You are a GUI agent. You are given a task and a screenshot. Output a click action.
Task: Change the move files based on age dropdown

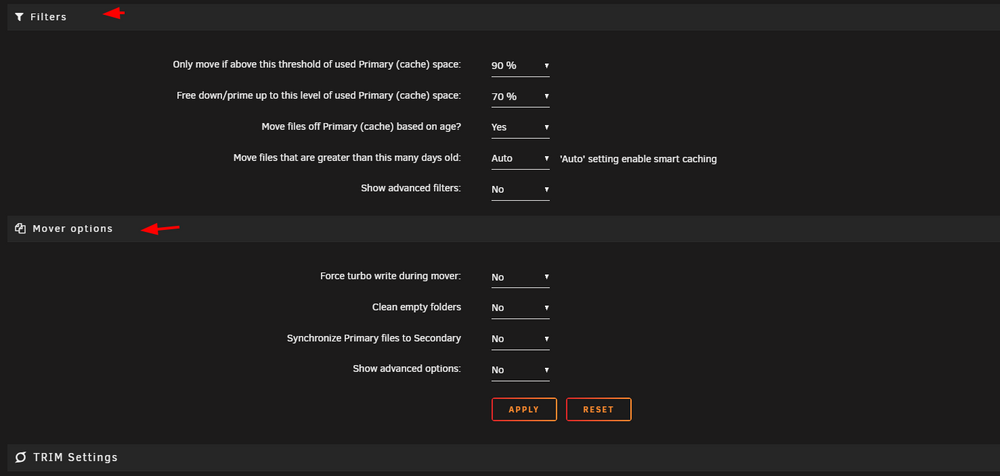[x=520, y=127]
